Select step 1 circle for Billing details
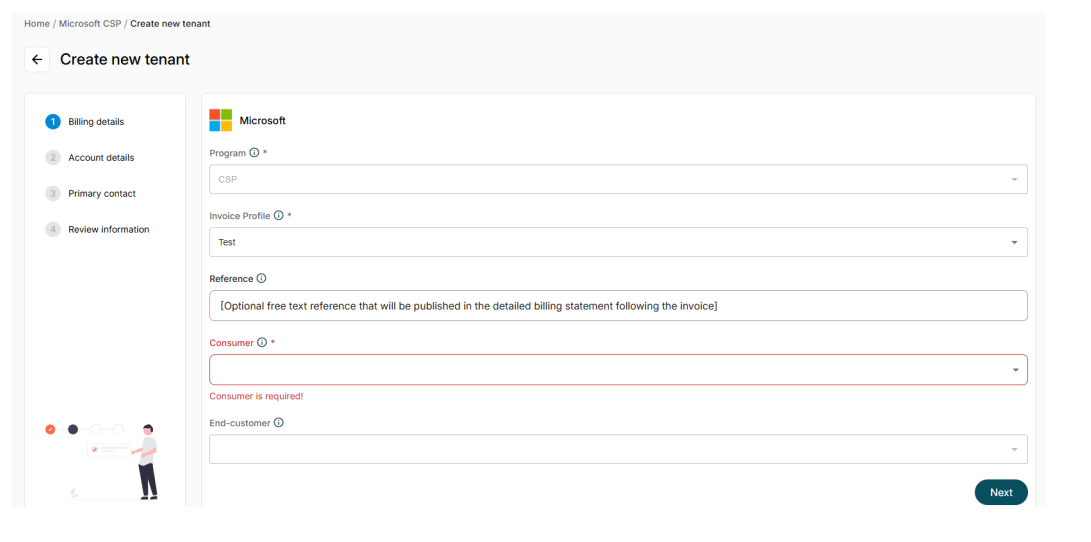The width and height of the screenshot is (1091, 542). pos(53,122)
